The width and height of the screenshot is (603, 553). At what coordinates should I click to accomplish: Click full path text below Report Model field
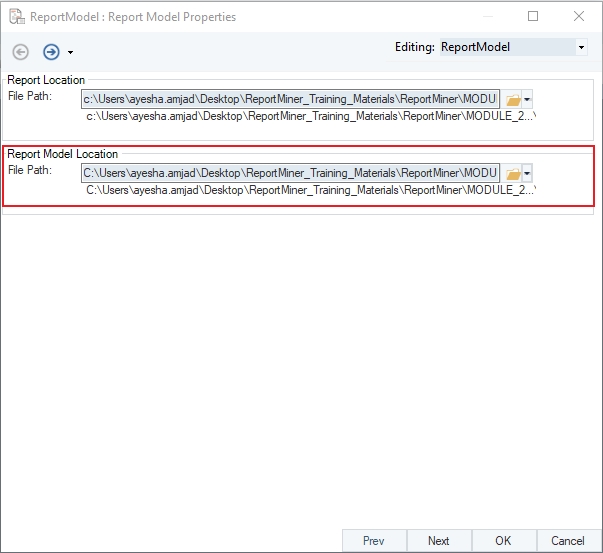[310, 190]
